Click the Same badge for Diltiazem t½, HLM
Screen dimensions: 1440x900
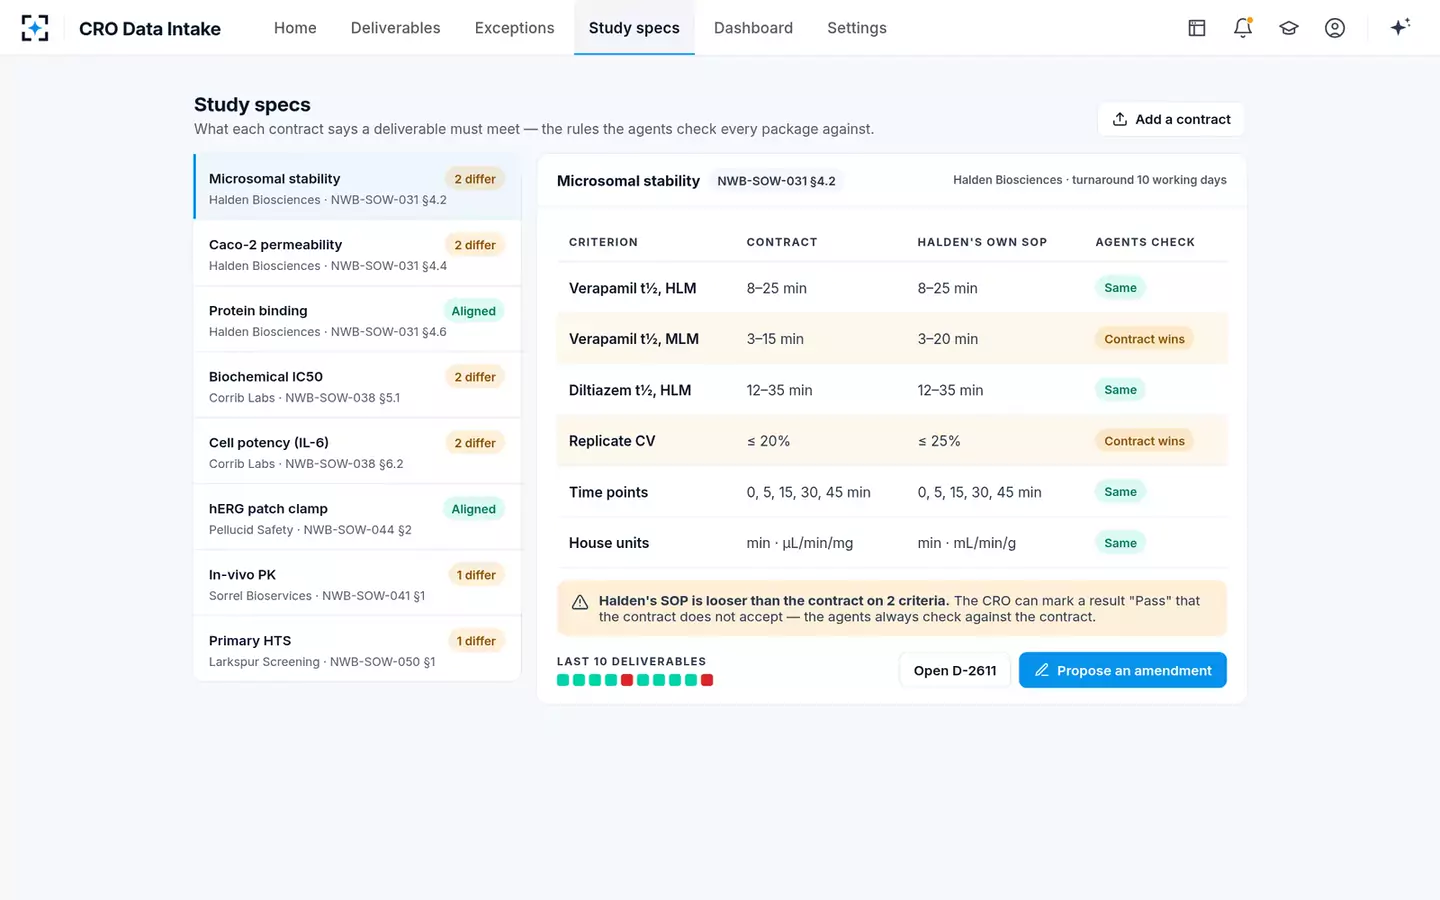(1120, 390)
